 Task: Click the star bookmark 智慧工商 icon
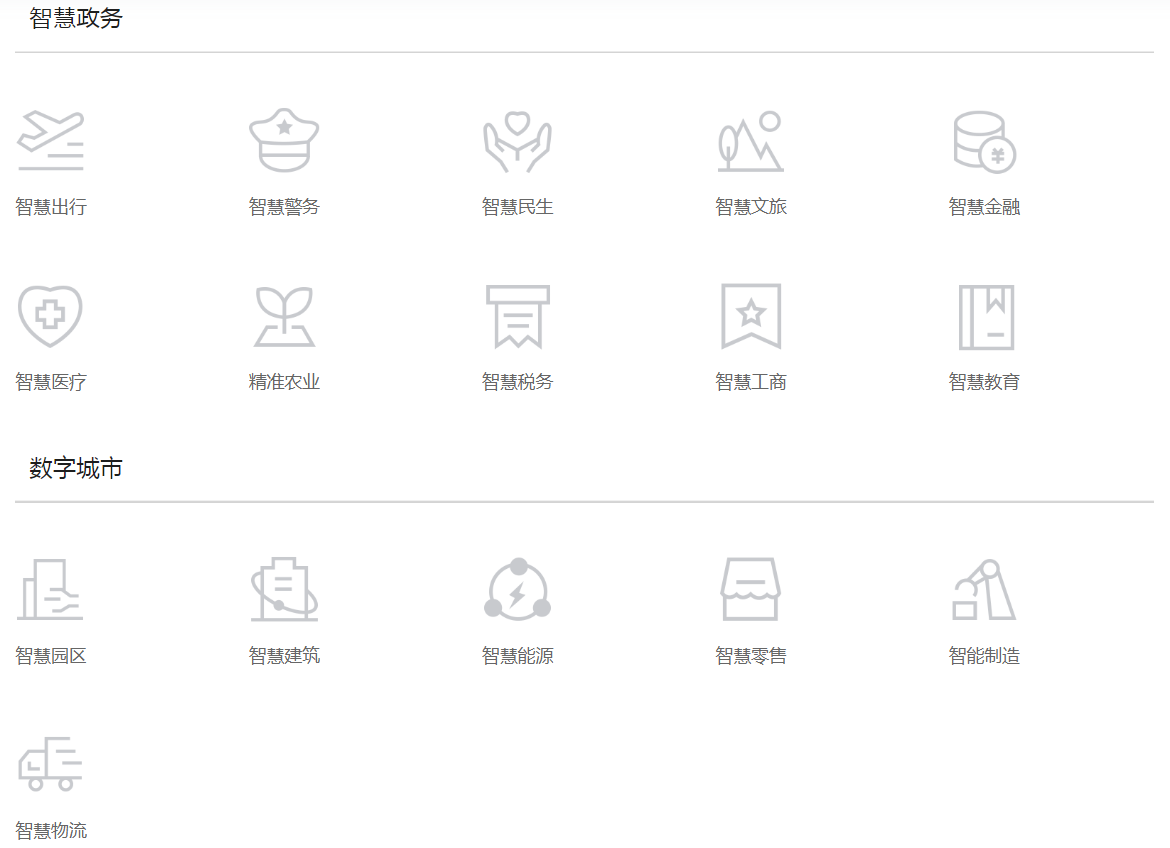tap(750, 316)
